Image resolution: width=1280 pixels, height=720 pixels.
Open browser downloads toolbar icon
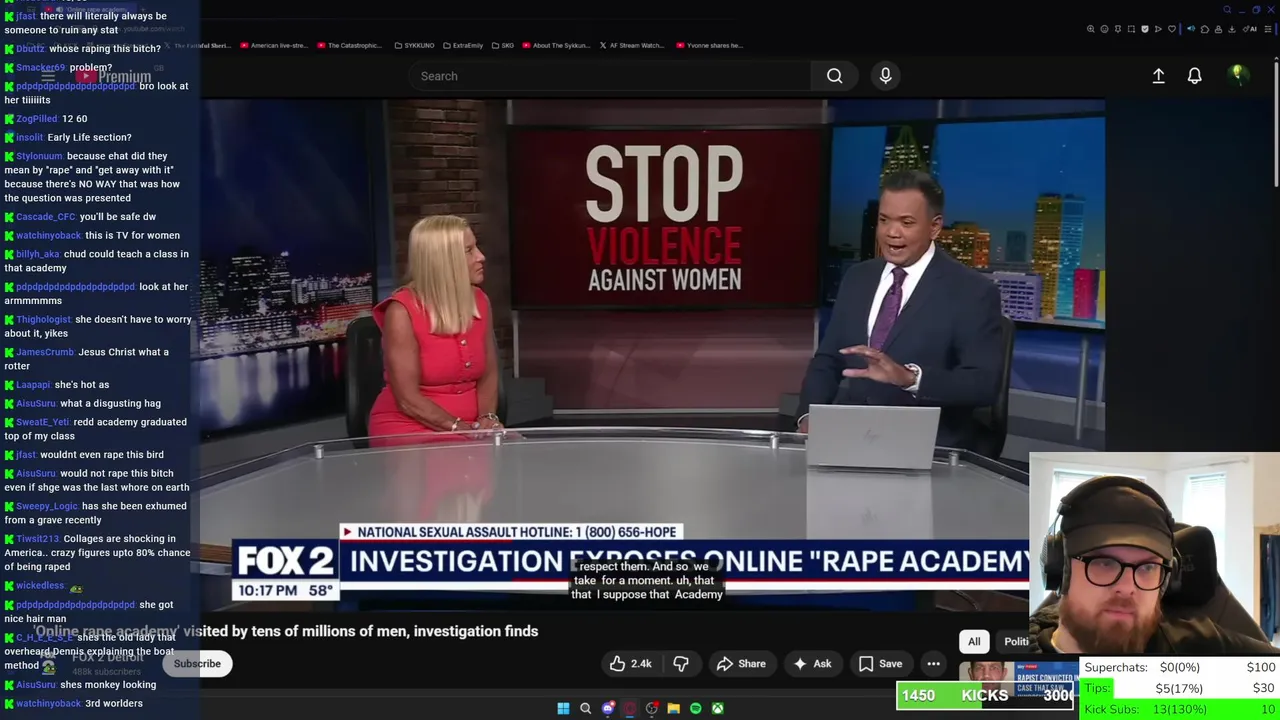tap(1232, 29)
